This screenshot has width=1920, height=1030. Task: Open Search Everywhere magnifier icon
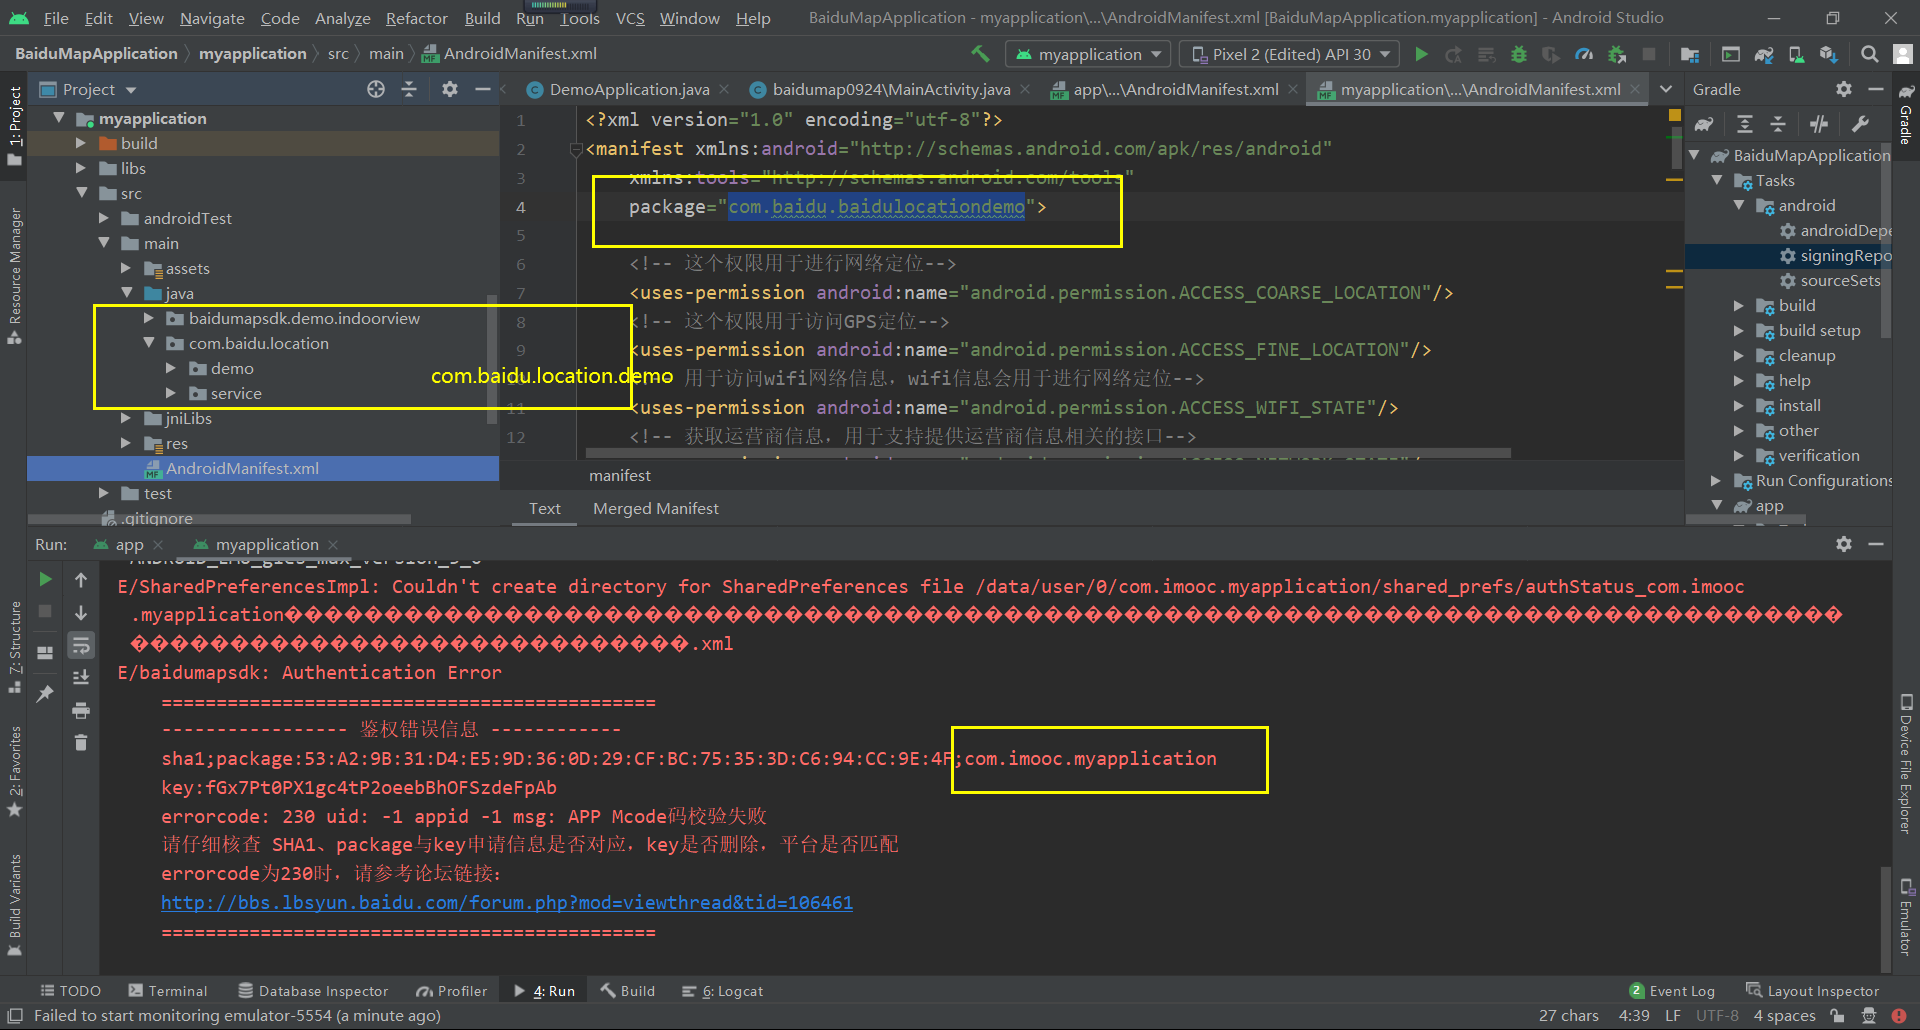(1869, 54)
